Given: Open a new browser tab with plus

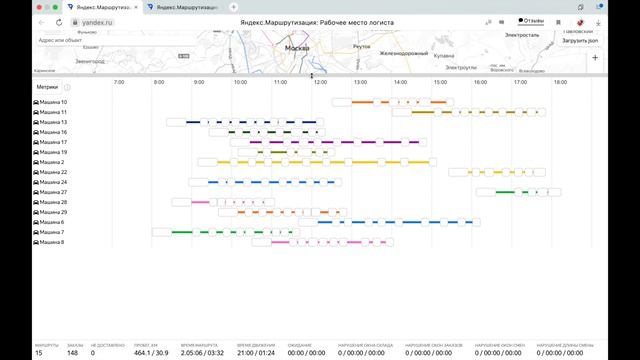Looking at the screenshot, I should pyautogui.click(x=233, y=7).
